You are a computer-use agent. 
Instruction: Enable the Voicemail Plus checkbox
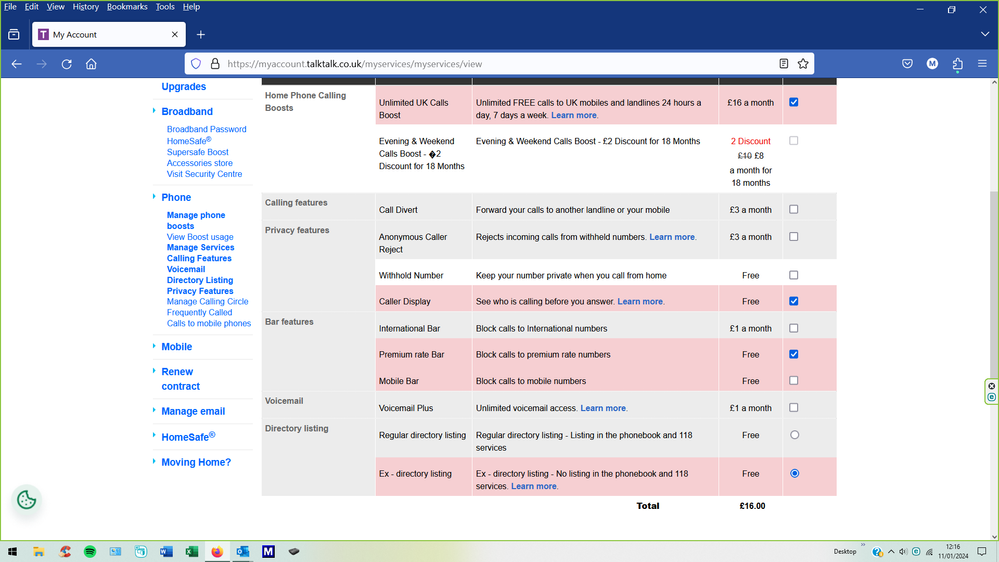[x=794, y=408]
